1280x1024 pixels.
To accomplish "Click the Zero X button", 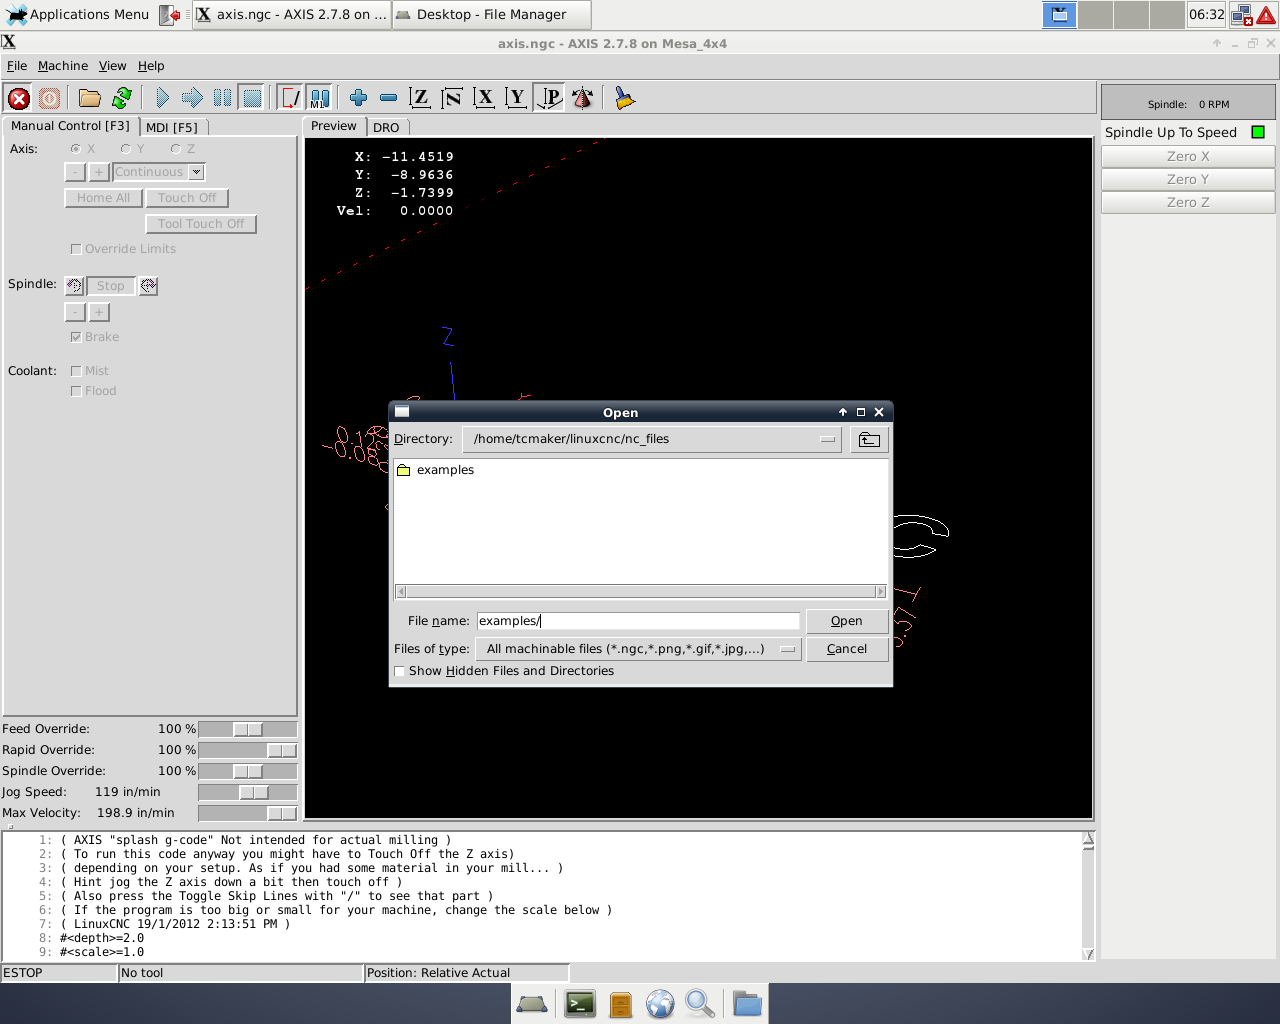I will pyautogui.click(x=1188, y=157).
